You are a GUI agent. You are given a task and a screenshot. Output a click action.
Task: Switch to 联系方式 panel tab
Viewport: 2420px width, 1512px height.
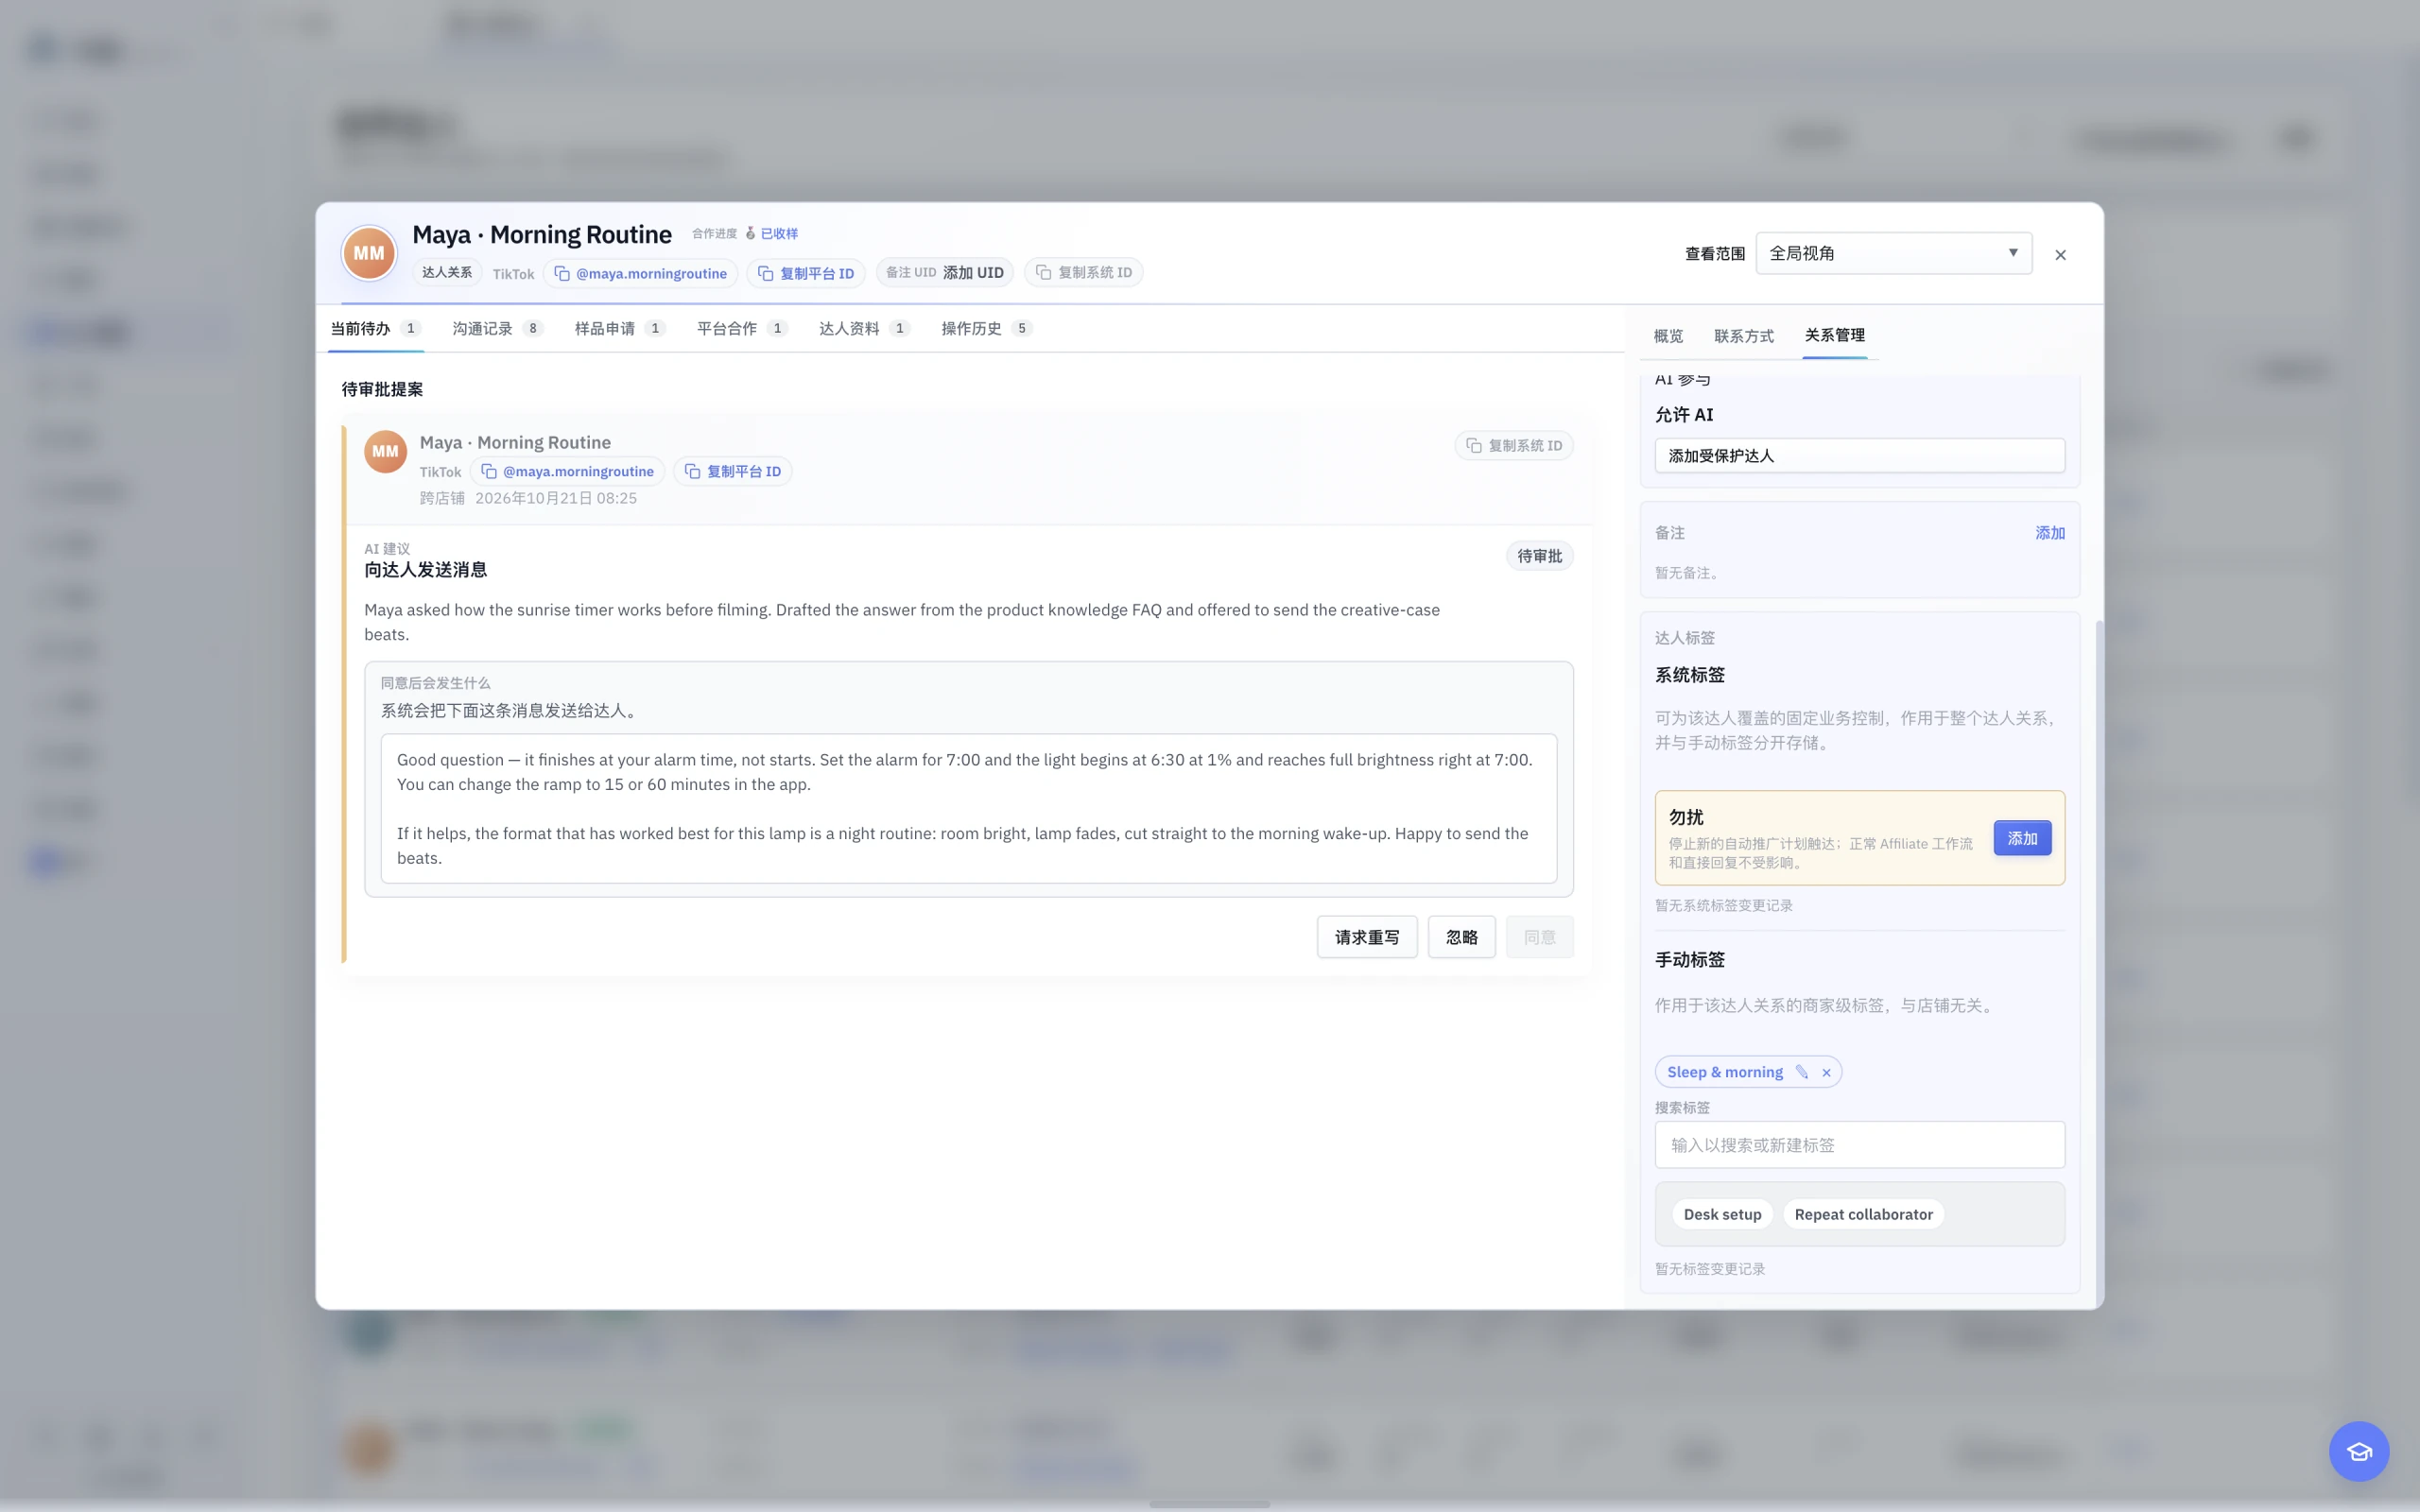click(1743, 336)
